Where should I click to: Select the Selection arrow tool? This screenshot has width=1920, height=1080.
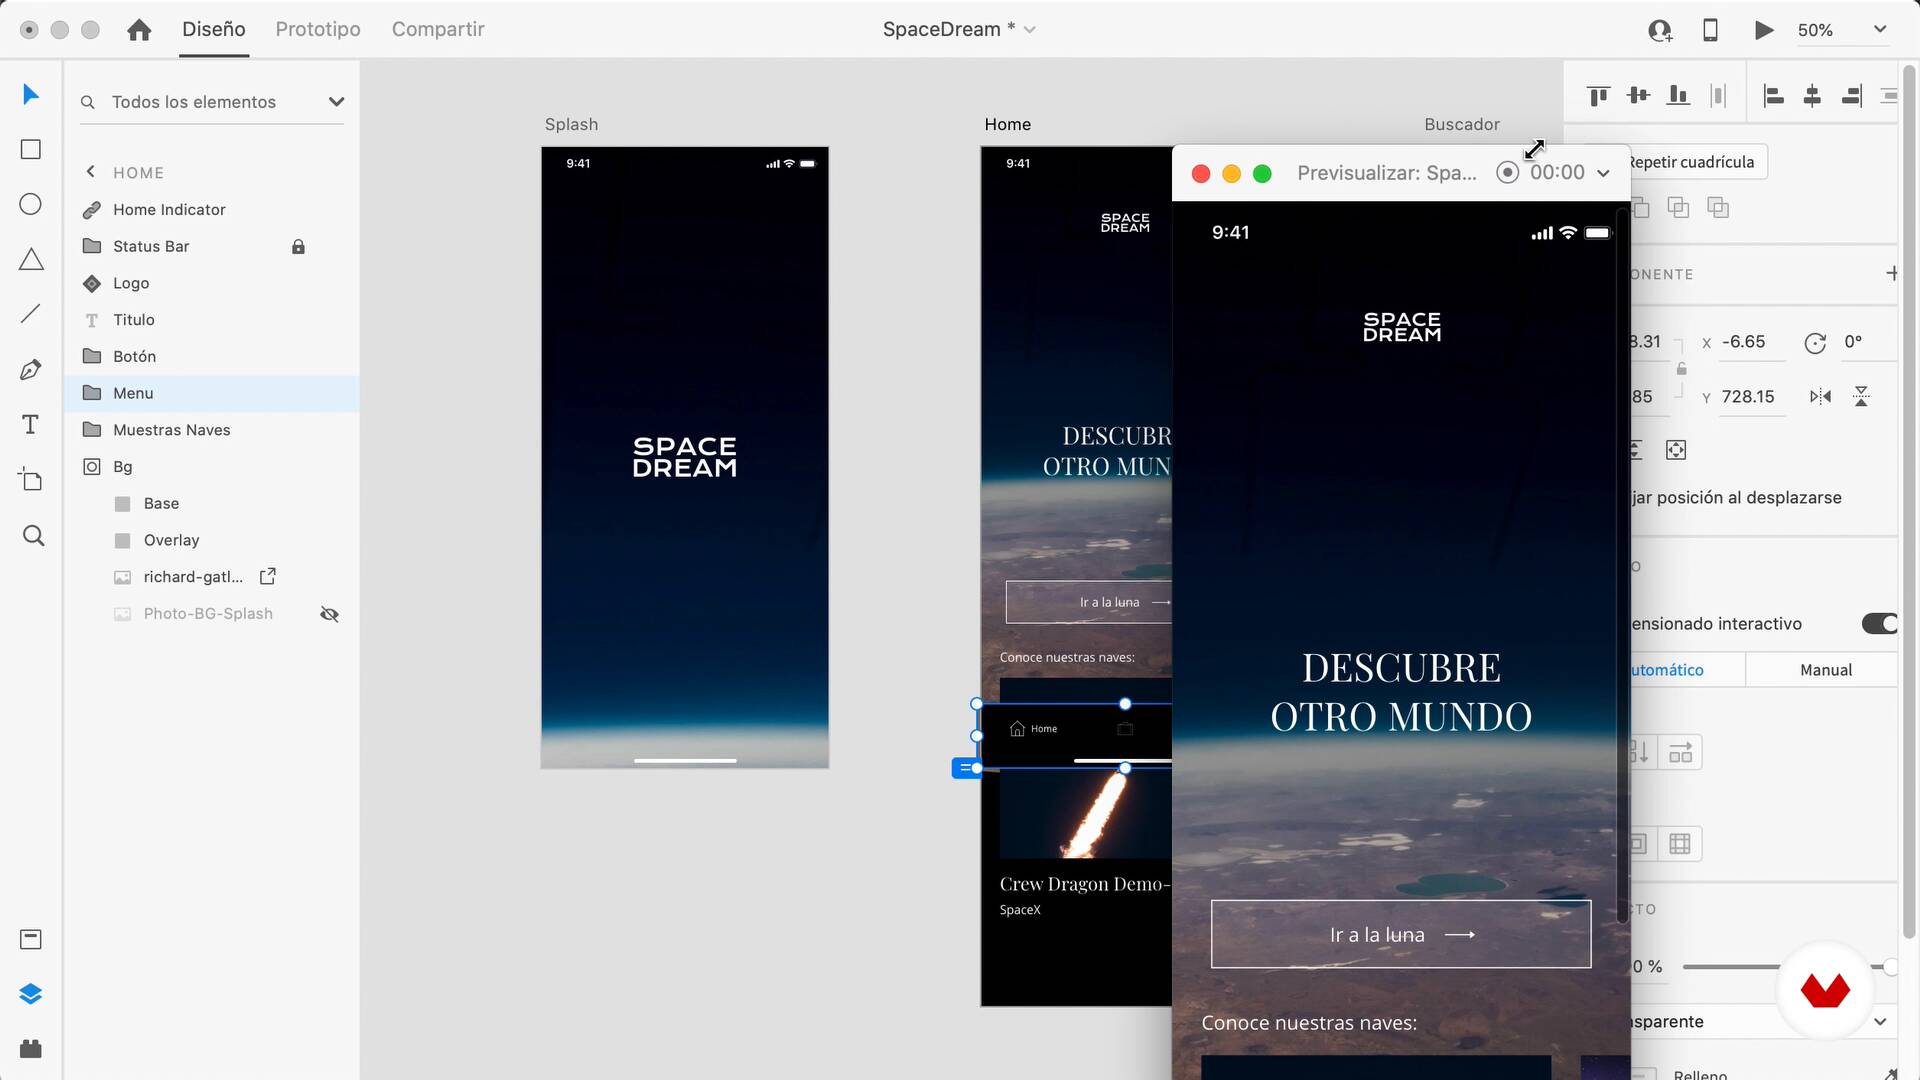31,95
